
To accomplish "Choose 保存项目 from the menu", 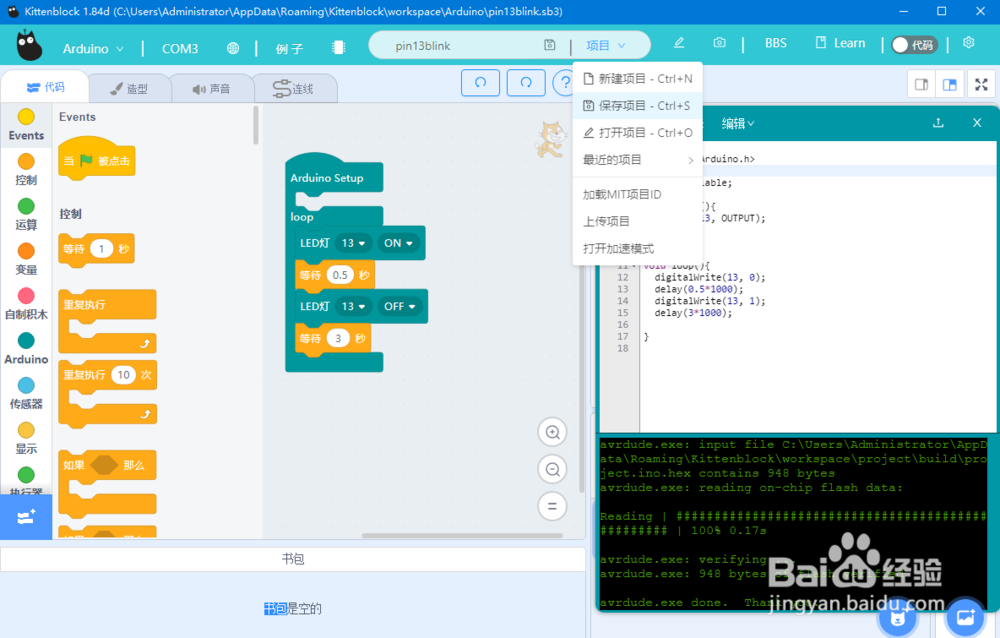I will coord(638,105).
